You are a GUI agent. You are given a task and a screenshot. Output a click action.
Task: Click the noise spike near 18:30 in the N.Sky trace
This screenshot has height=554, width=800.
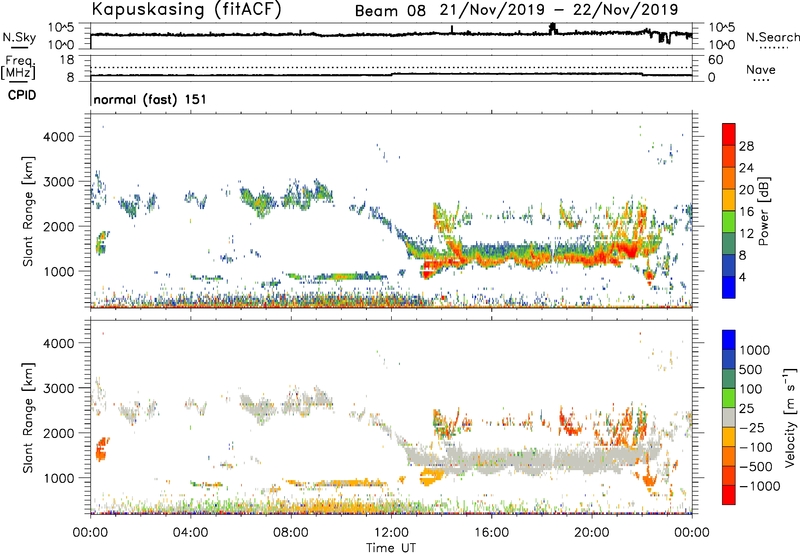tap(553, 28)
